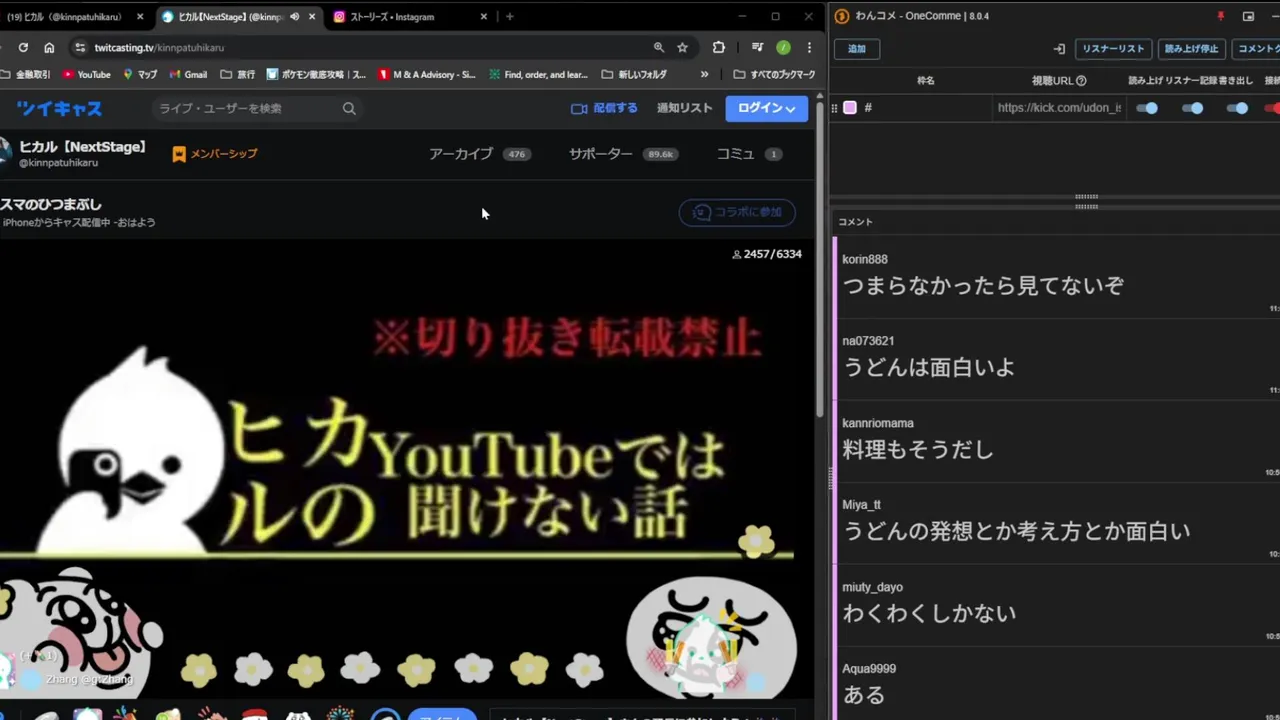Select kannriomama's comment 料理もそうだし

pos(918,450)
